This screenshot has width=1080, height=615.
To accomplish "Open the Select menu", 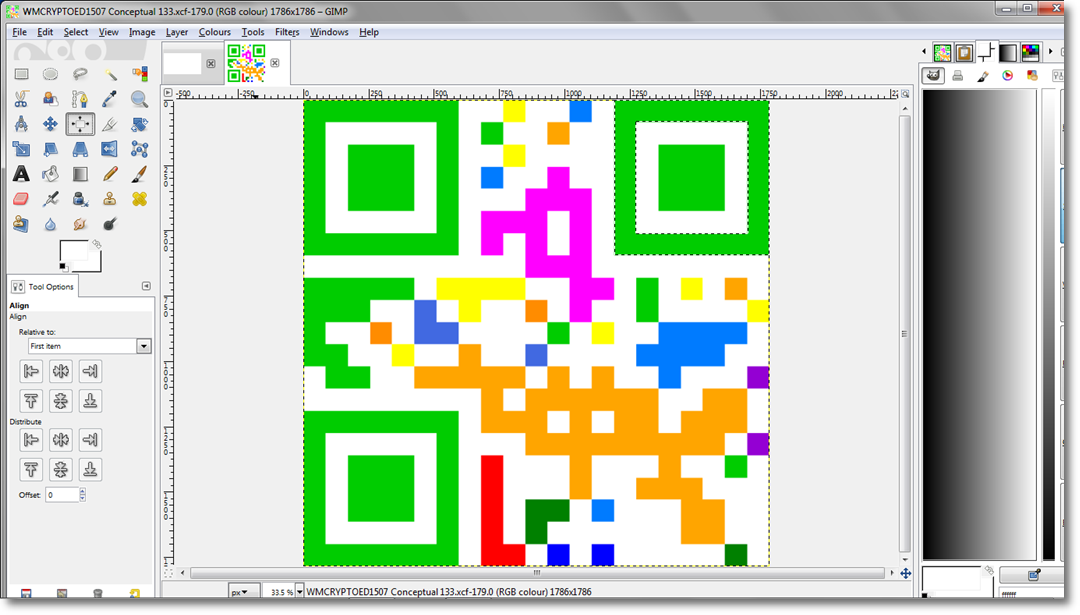I will tap(76, 32).
